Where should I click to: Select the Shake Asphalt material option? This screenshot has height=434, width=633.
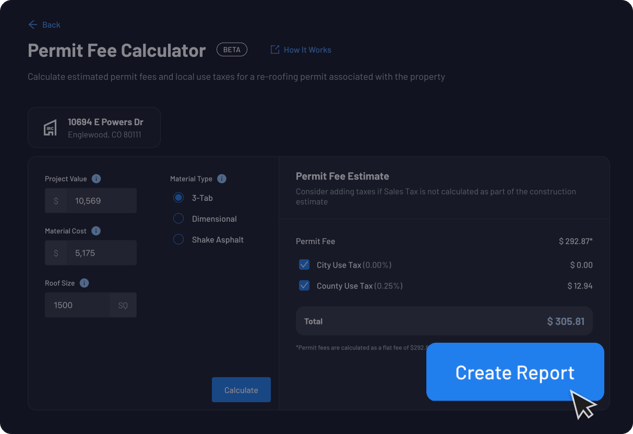(x=178, y=240)
